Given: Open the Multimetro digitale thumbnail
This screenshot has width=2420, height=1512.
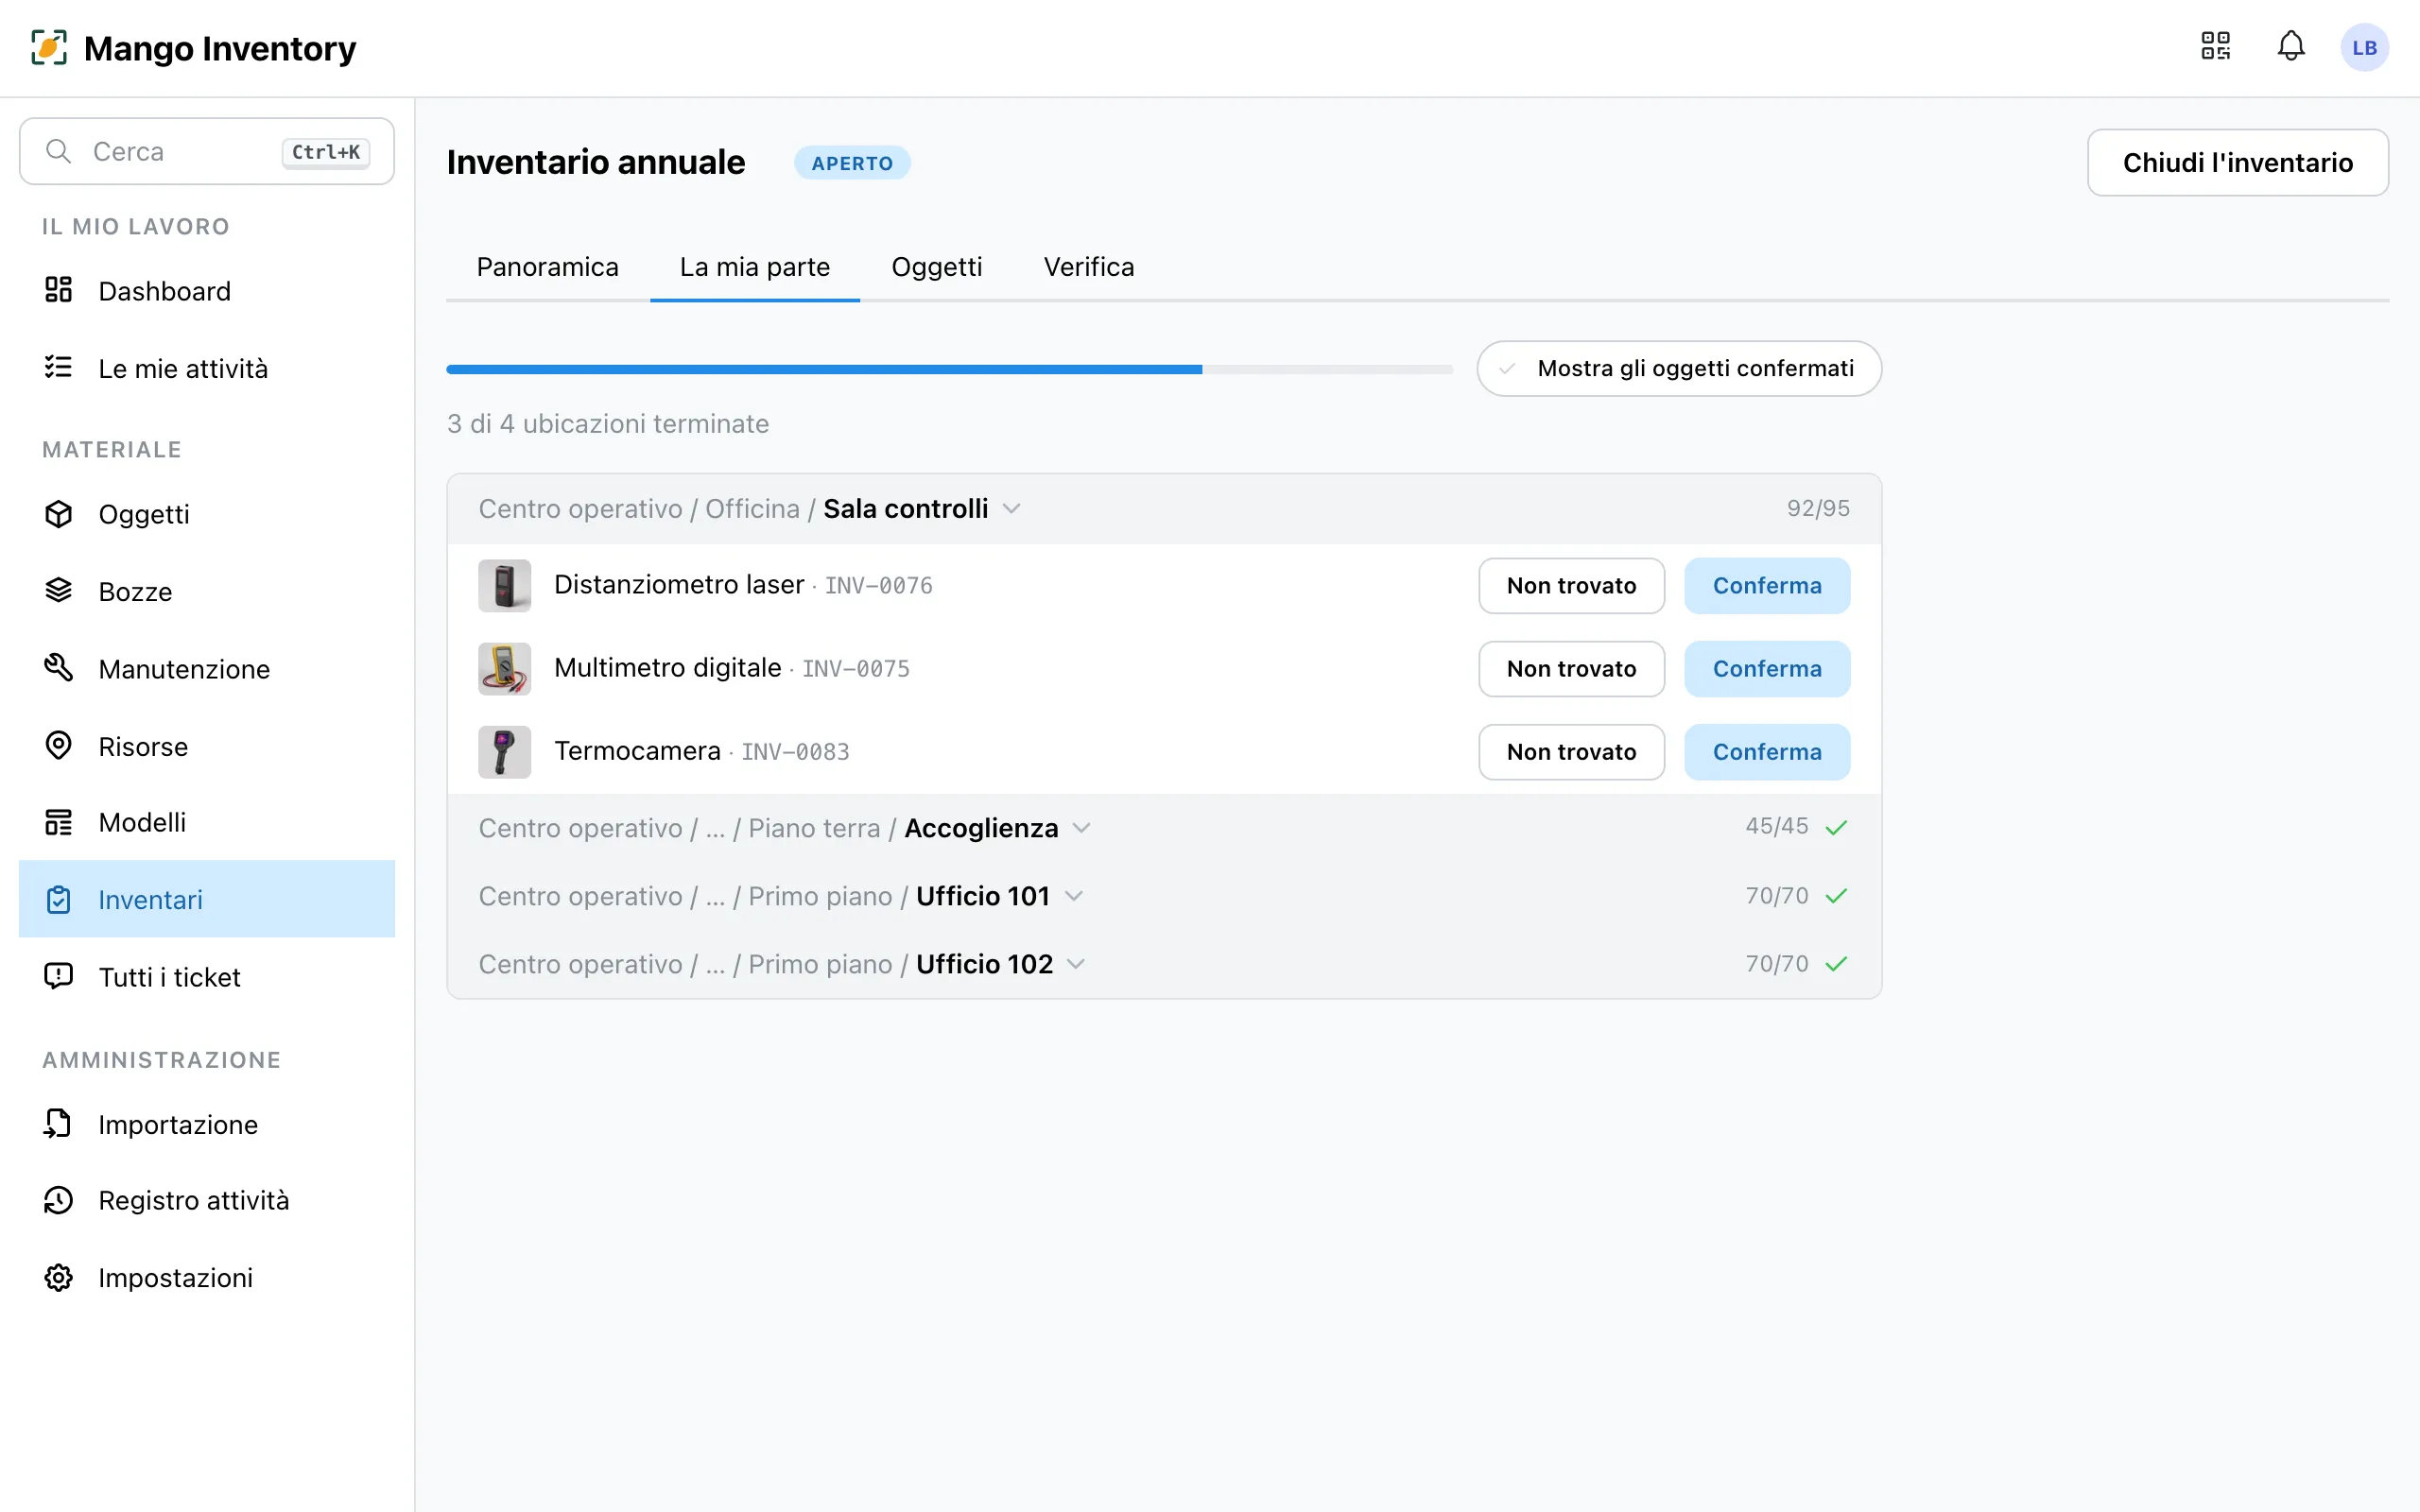Looking at the screenshot, I should [x=504, y=668].
